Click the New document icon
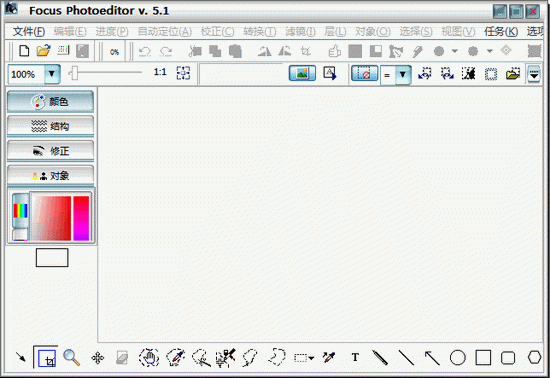This screenshot has width=550, height=378. 24,51
